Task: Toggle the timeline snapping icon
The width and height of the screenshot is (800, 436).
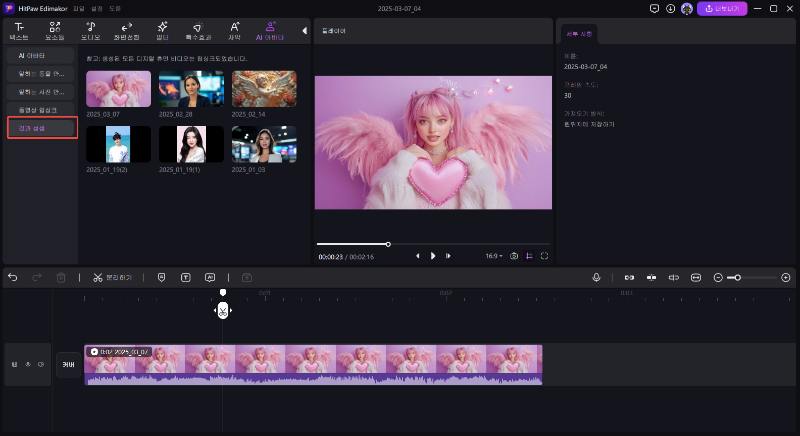Action: [652, 277]
